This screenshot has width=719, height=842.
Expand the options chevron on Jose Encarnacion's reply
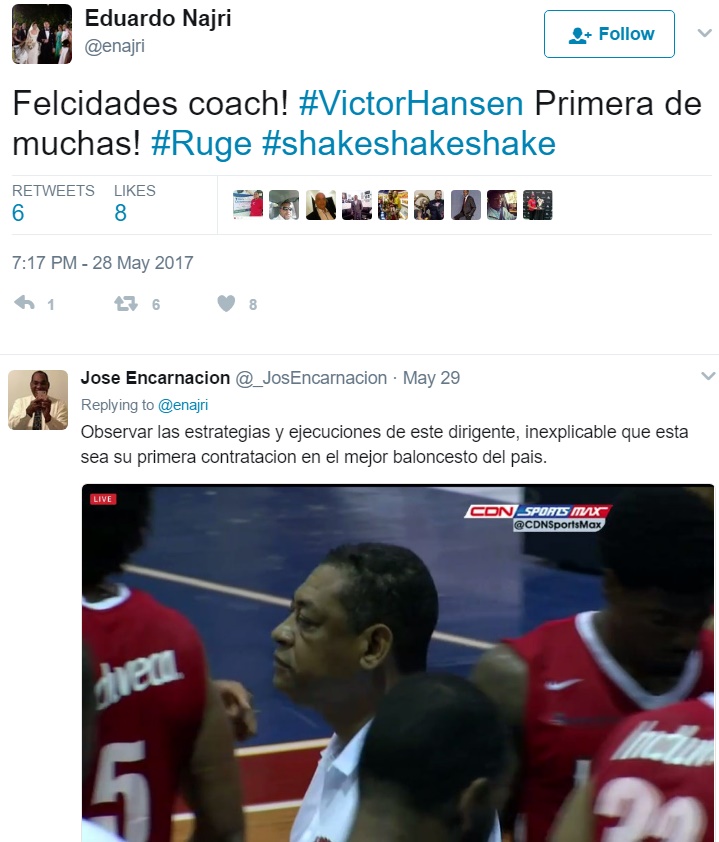708,376
